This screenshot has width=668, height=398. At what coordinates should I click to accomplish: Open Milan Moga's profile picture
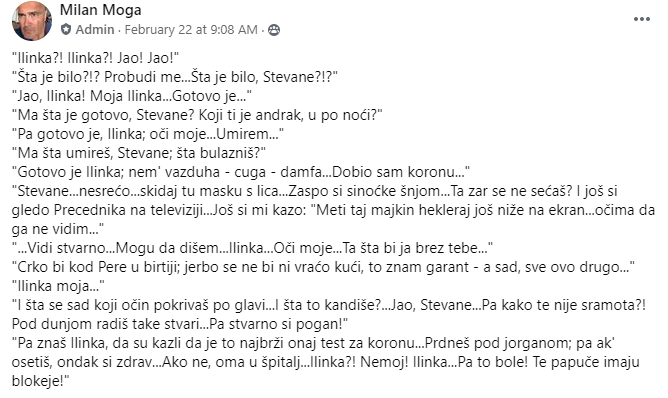[x=32, y=21]
